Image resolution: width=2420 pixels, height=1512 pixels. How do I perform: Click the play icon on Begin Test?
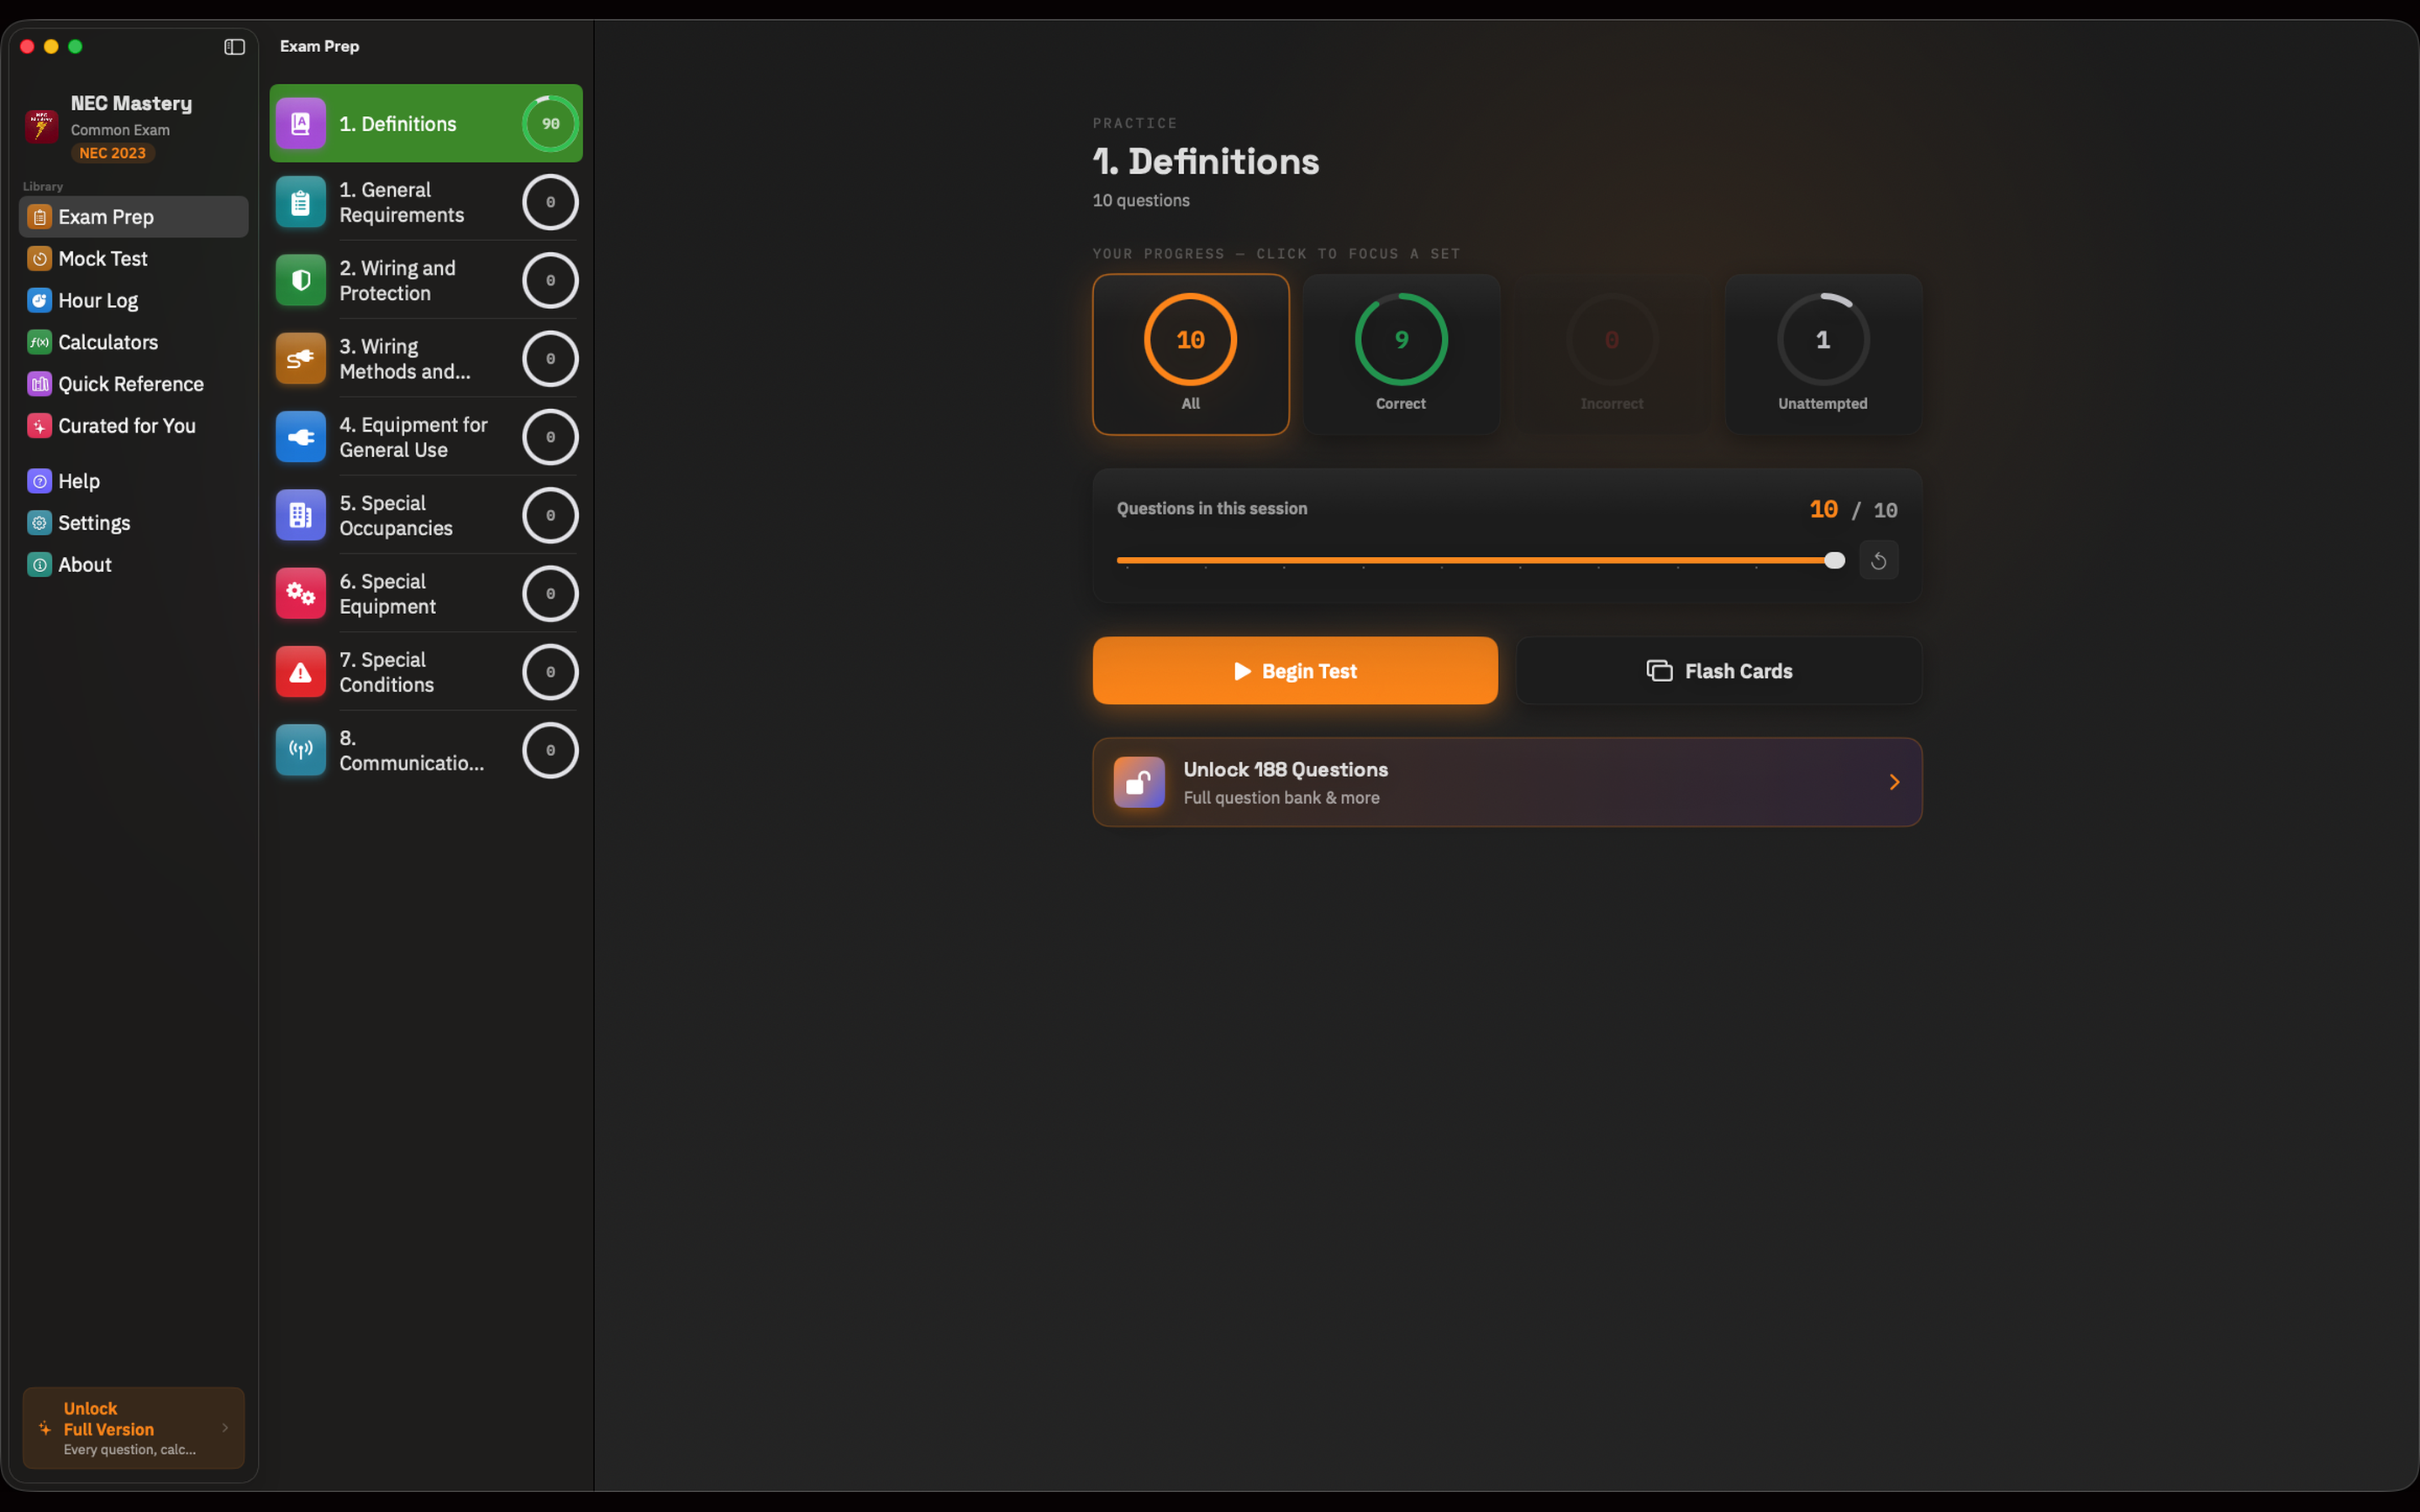[1242, 671]
